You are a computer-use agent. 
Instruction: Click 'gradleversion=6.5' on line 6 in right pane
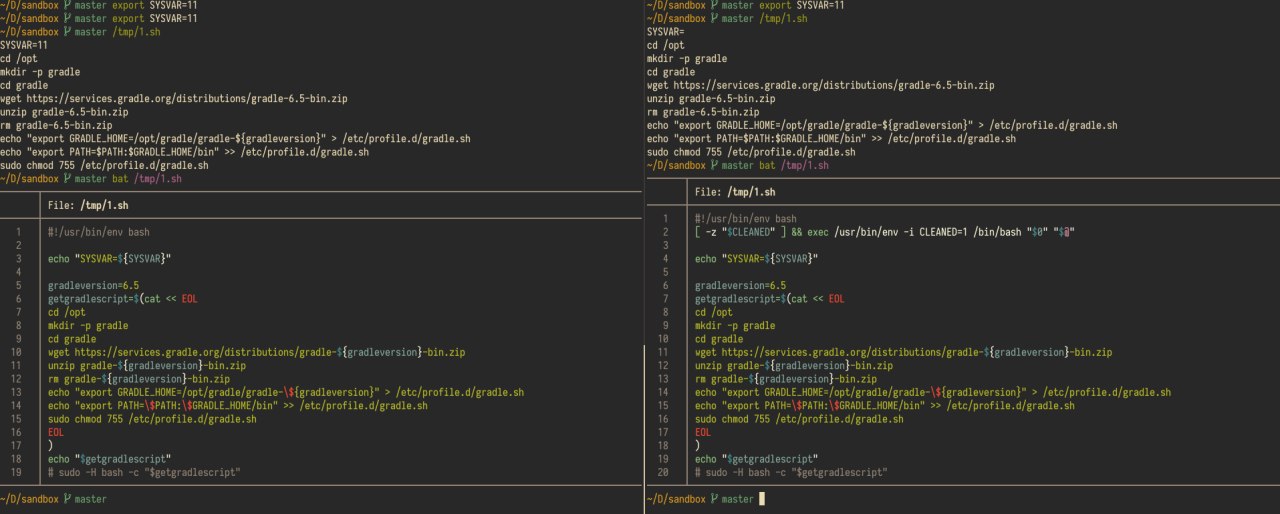coord(740,285)
